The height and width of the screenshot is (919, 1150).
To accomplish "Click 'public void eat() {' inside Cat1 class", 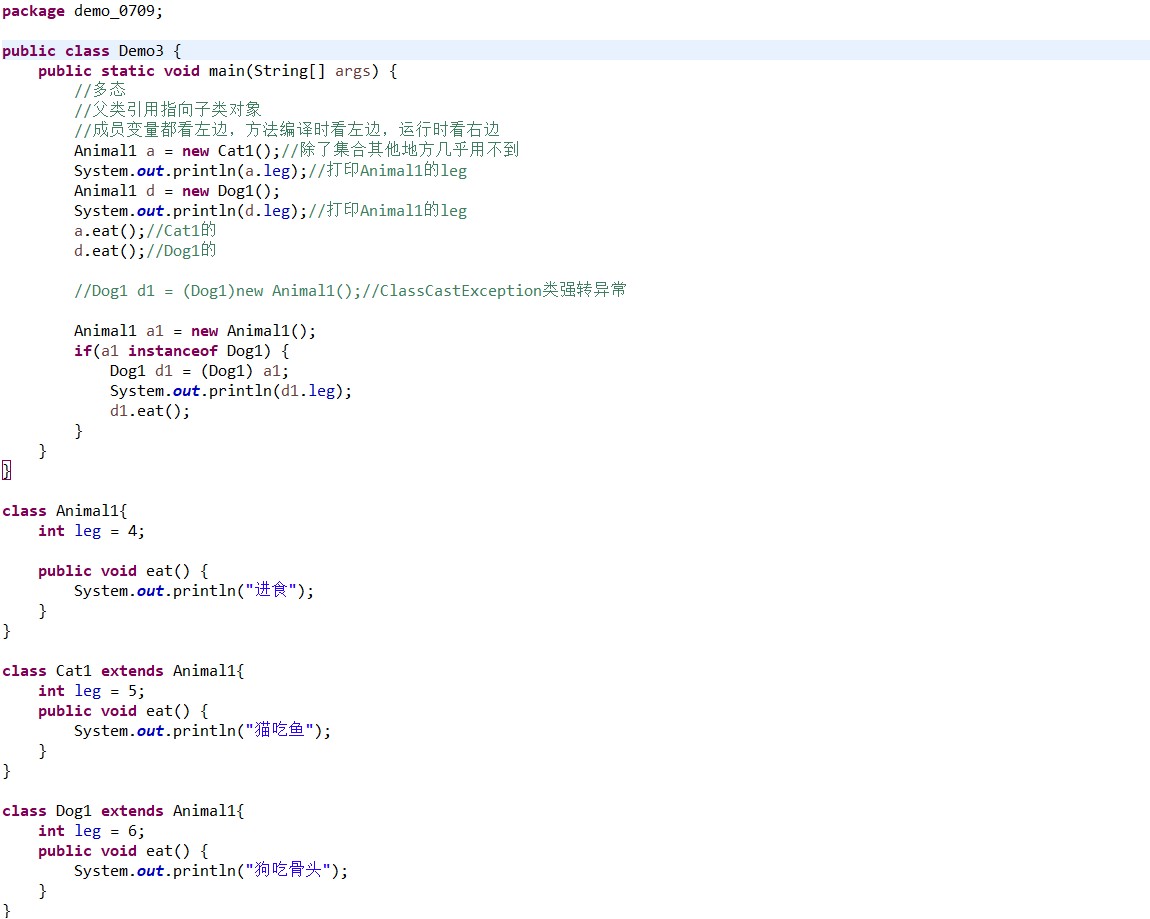I will (123, 711).
